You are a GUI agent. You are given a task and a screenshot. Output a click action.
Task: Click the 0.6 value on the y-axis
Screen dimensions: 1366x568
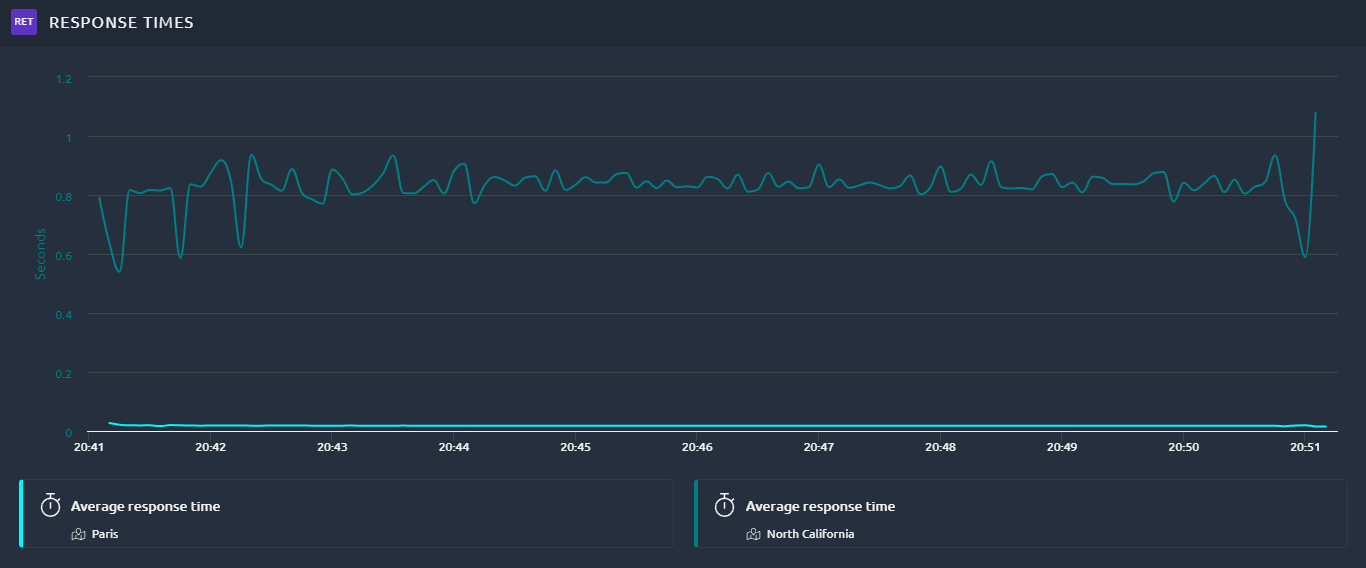[x=65, y=255]
